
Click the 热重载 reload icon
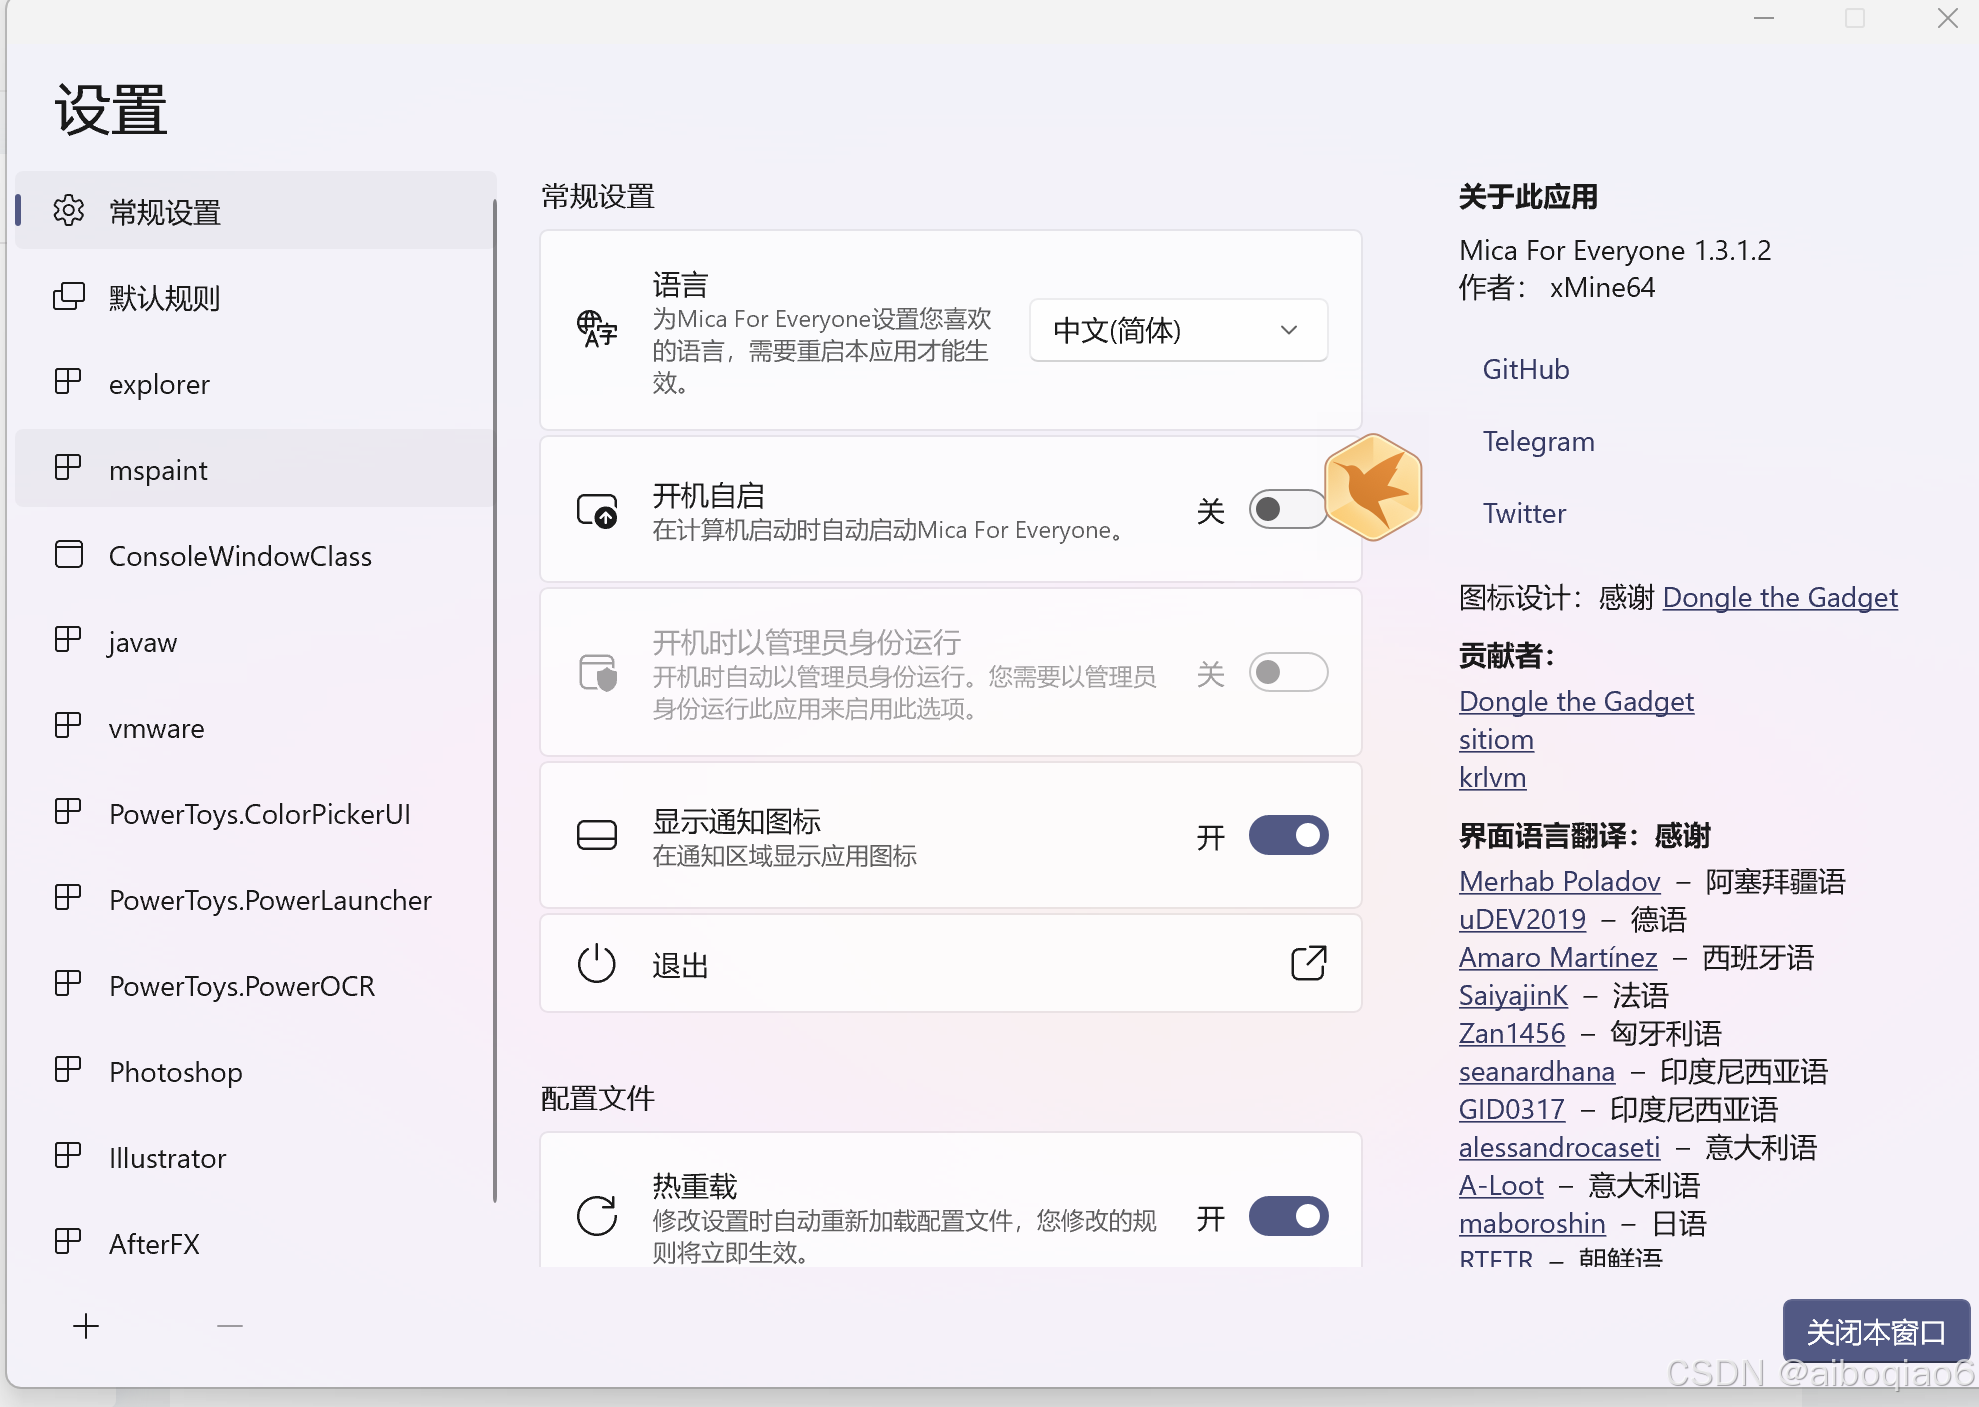[597, 1216]
